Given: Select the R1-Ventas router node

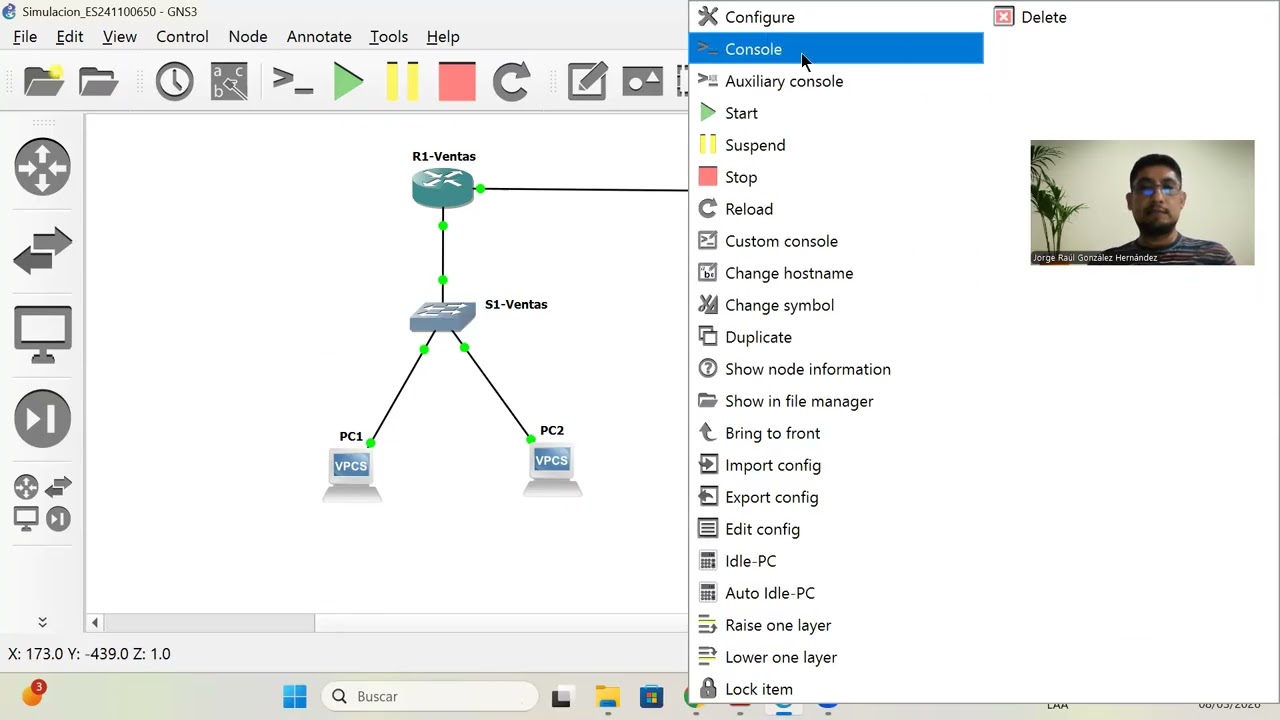Looking at the screenshot, I should coord(443,187).
